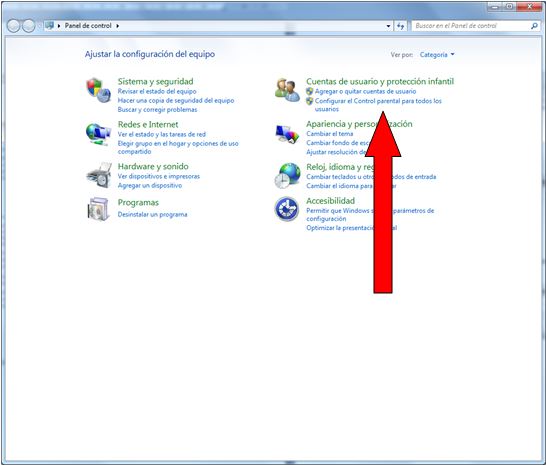Image resolution: width=546 pixels, height=465 pixels.
Task: Open Agregar o quitar cuentas de usuario
Action: 365,91
